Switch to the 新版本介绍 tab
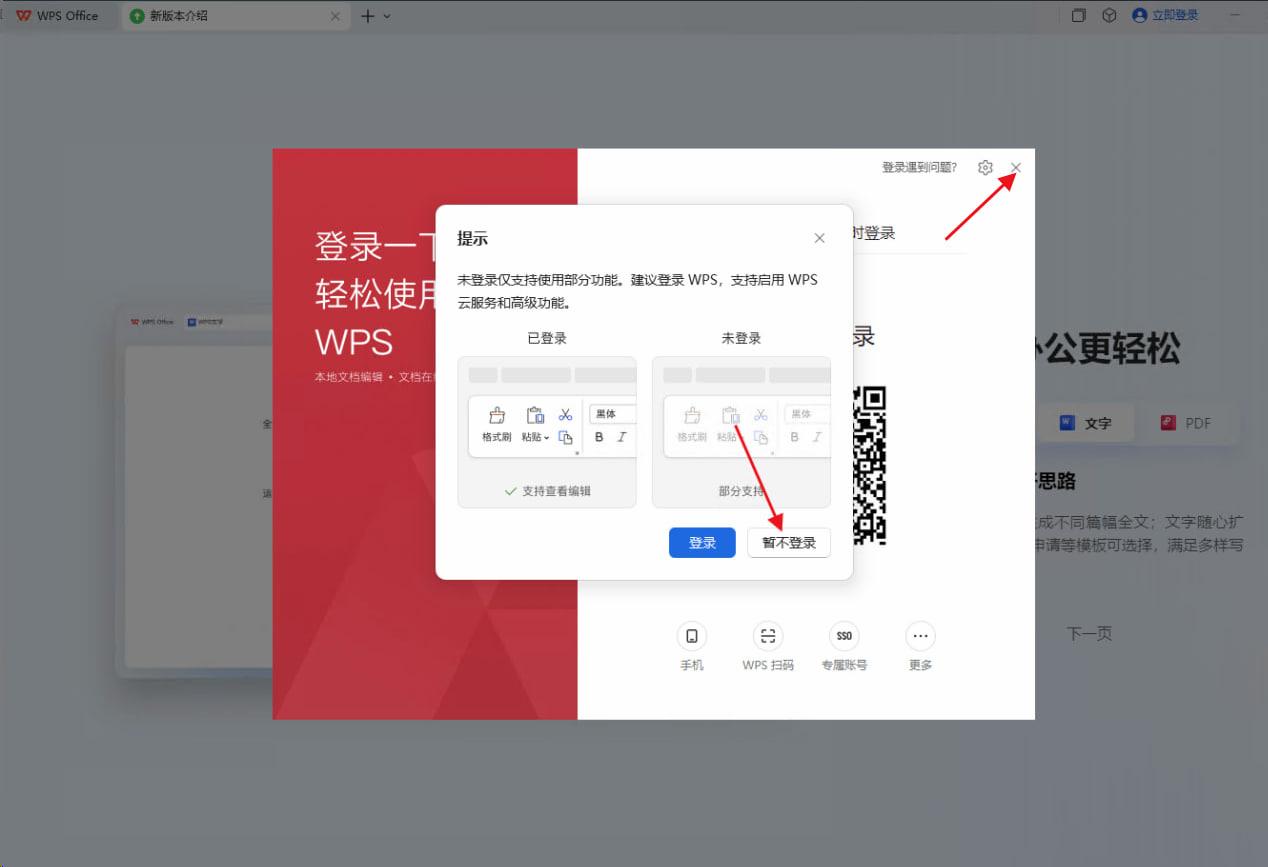Viewport: 1268px width, 867px height. (220, 16)
